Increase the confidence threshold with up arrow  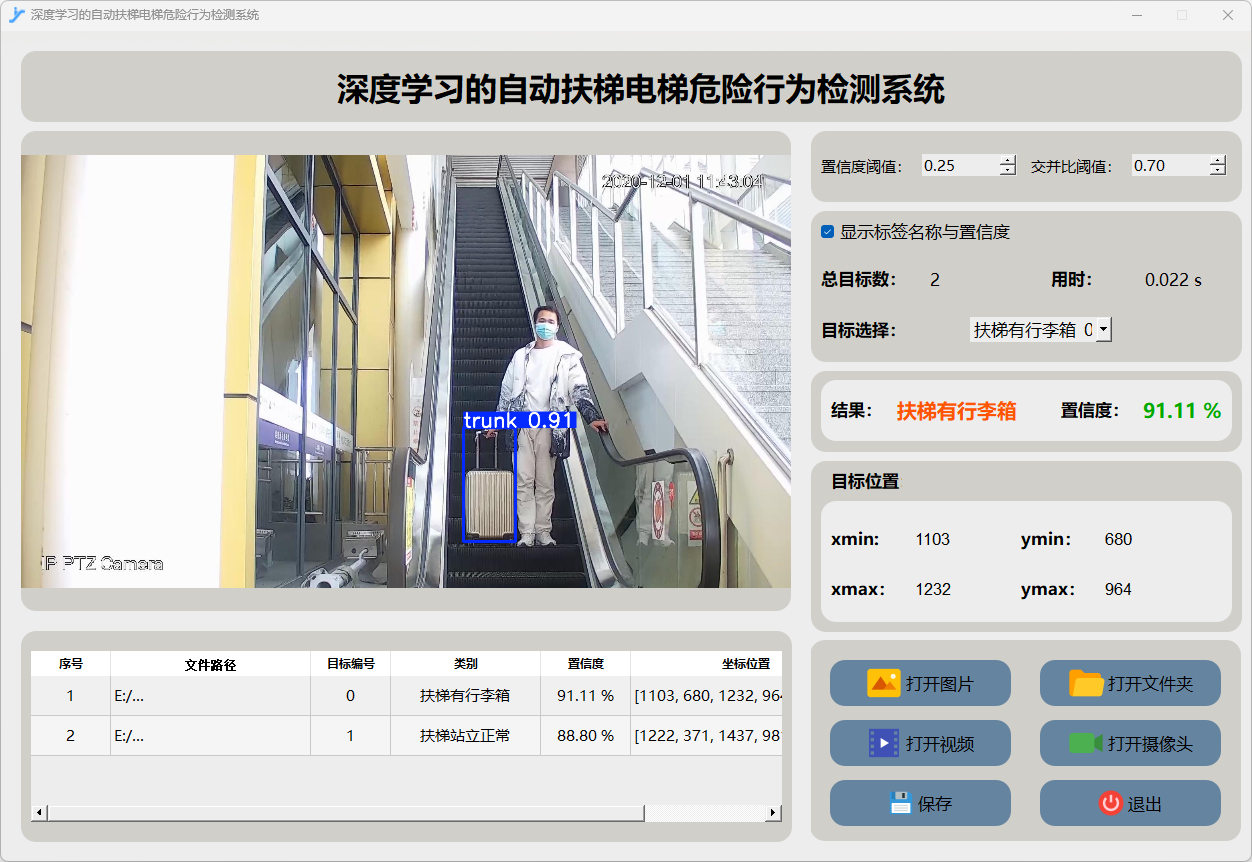click(x=1007, y=160)
